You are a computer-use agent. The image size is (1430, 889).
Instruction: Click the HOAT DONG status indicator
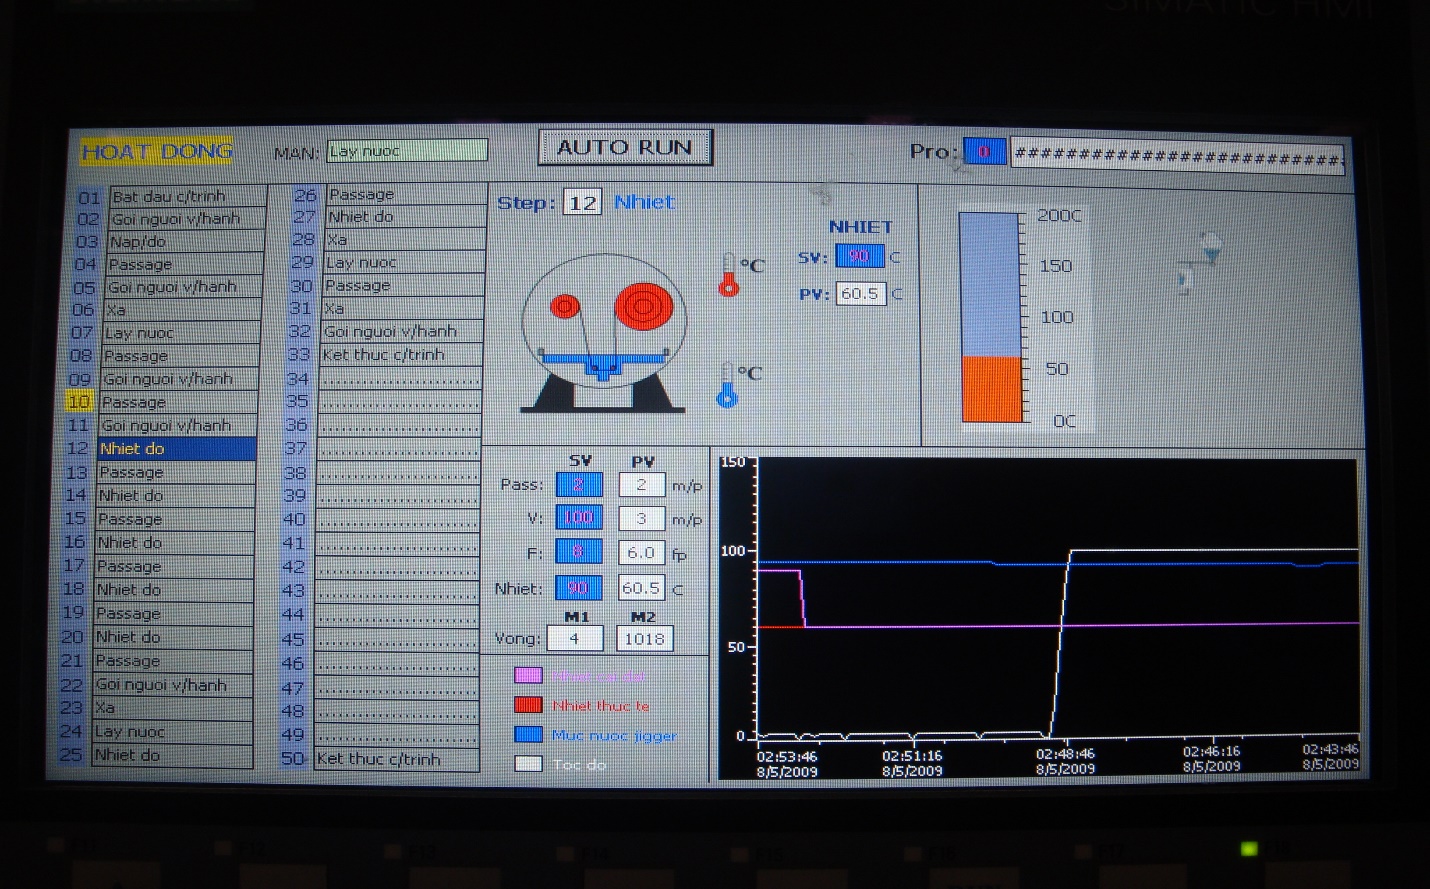[157, 152]
